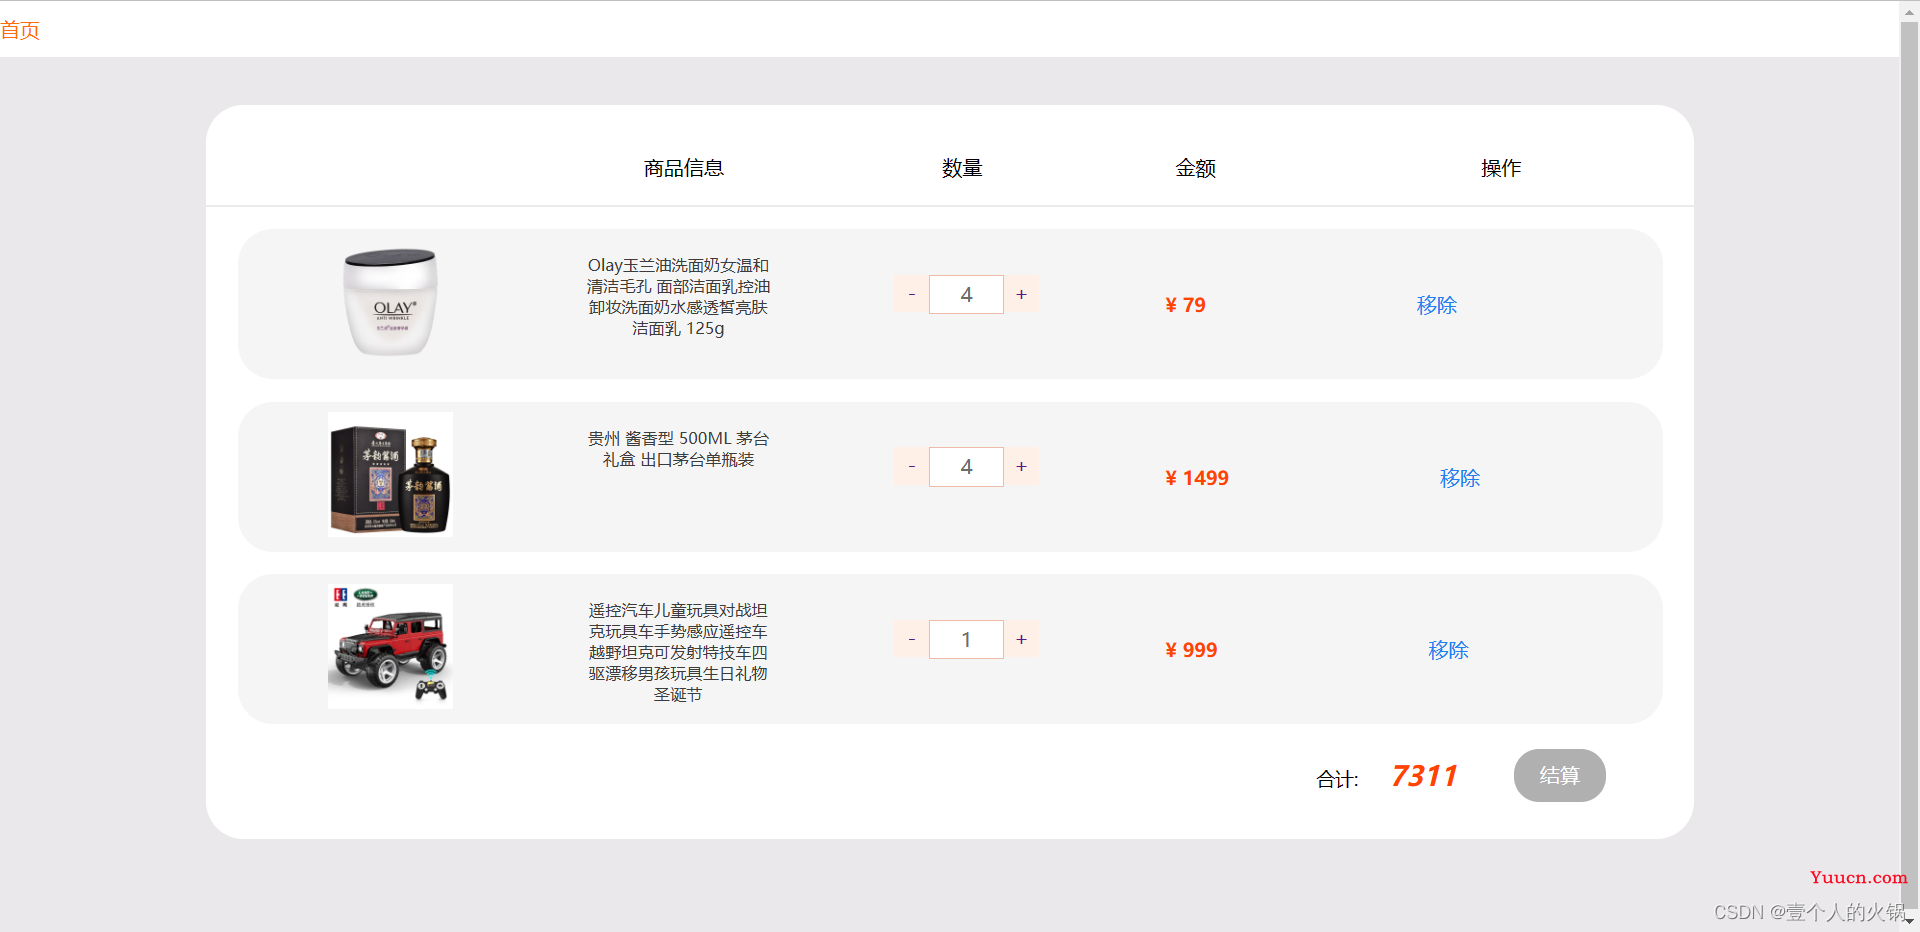Open the Olay cream jar thumbnail
1920x932 pixels.
click(390, 302)
